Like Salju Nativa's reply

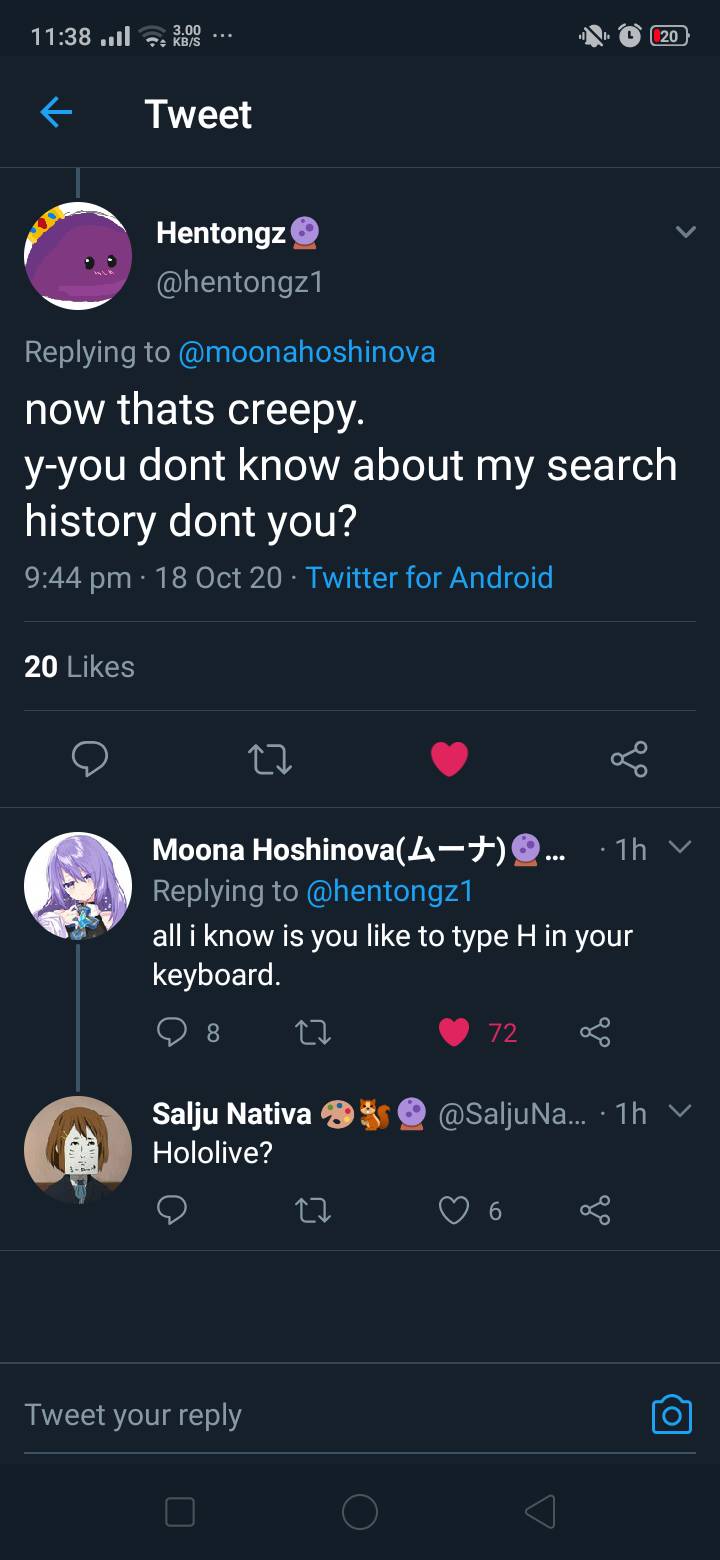point(454,1210)
